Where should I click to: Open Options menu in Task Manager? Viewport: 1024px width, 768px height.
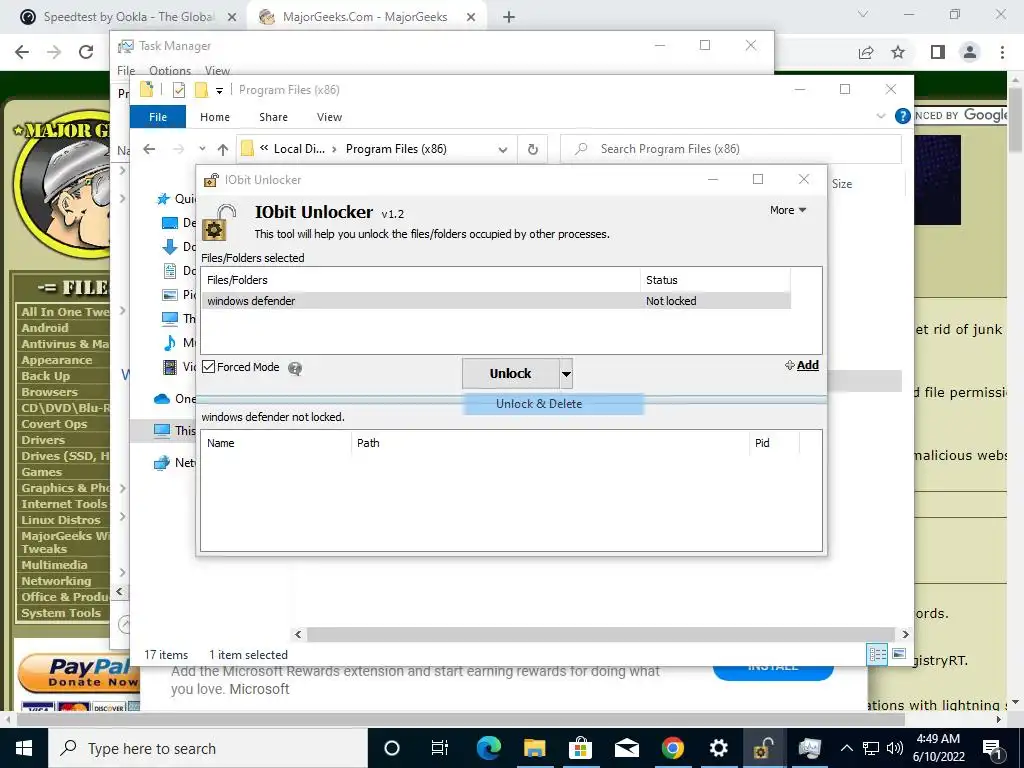click(170, 71)
